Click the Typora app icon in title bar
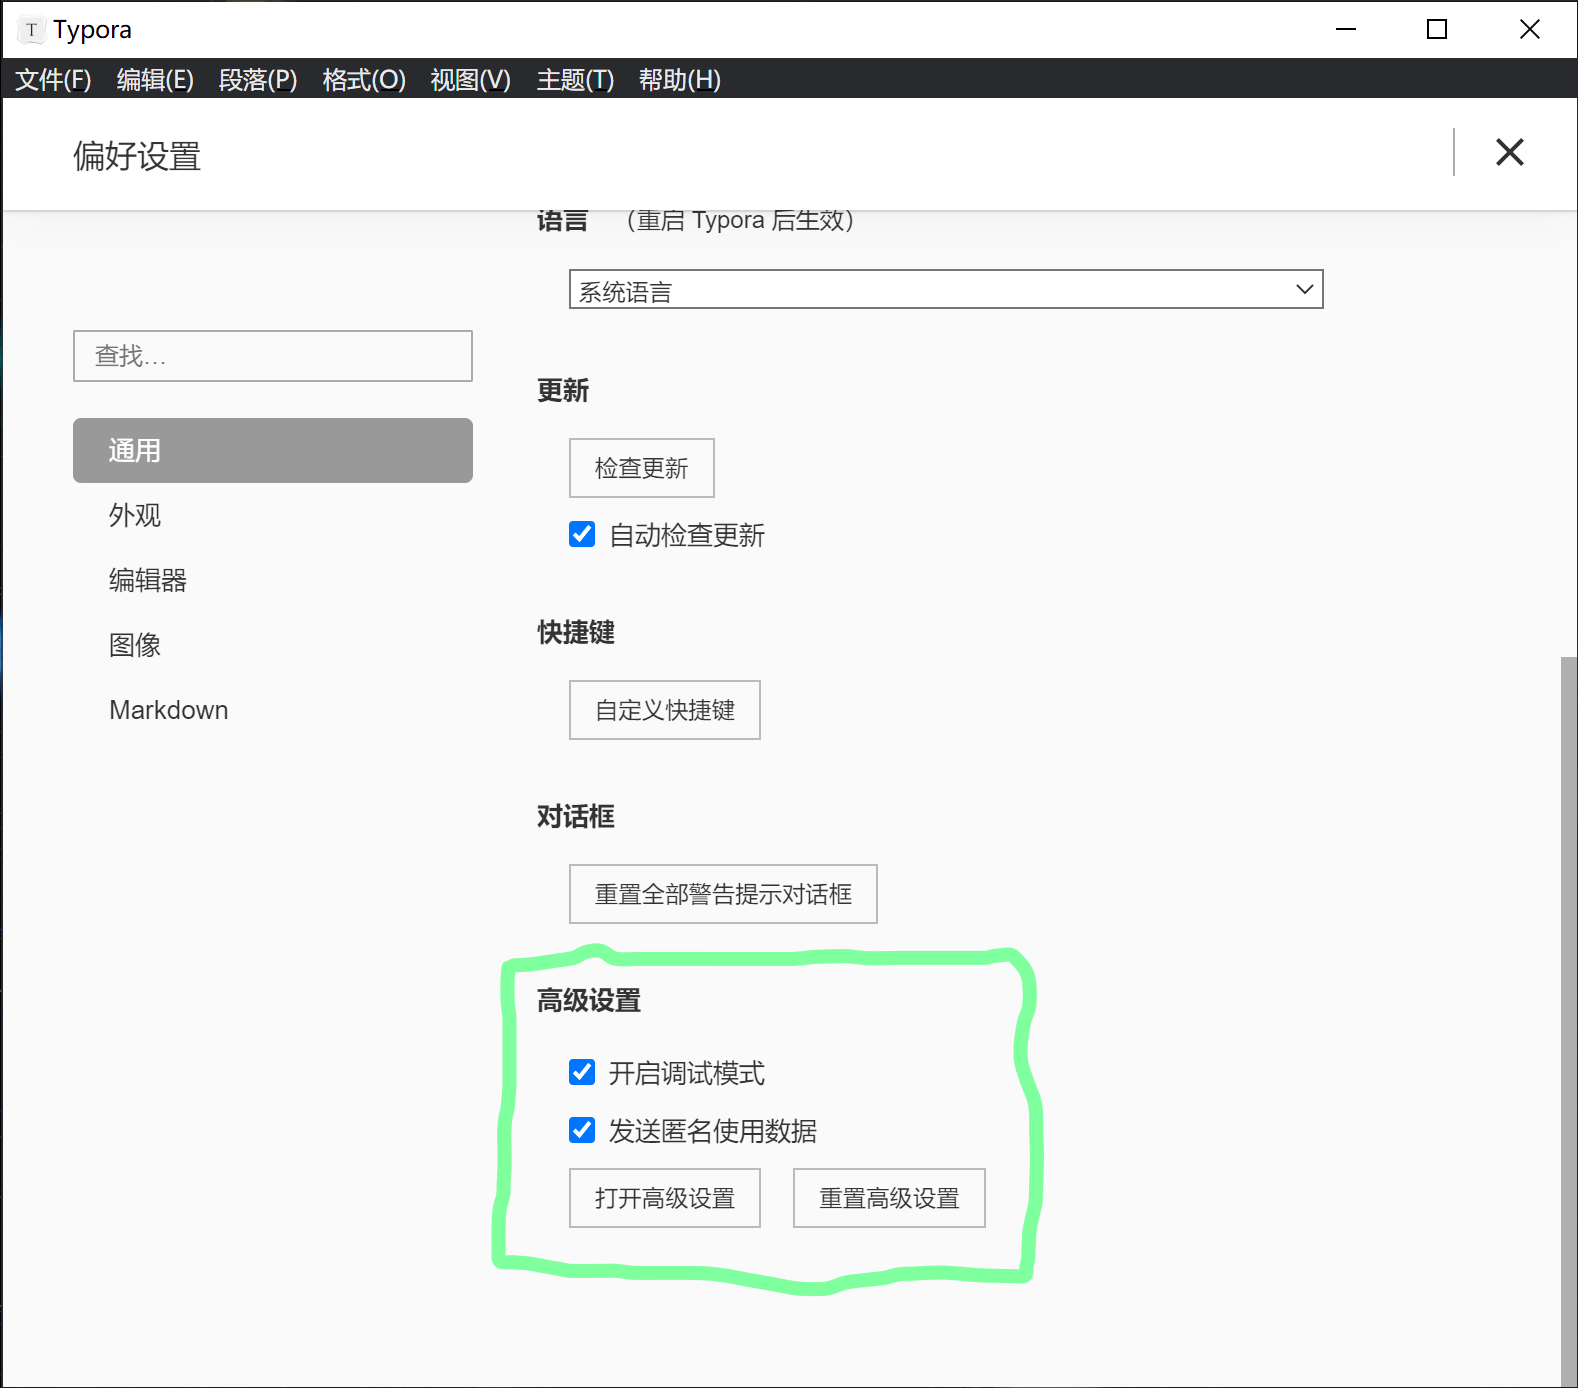The height and width of the screenshot is (1388, 1578). click(x=32, y=30)
